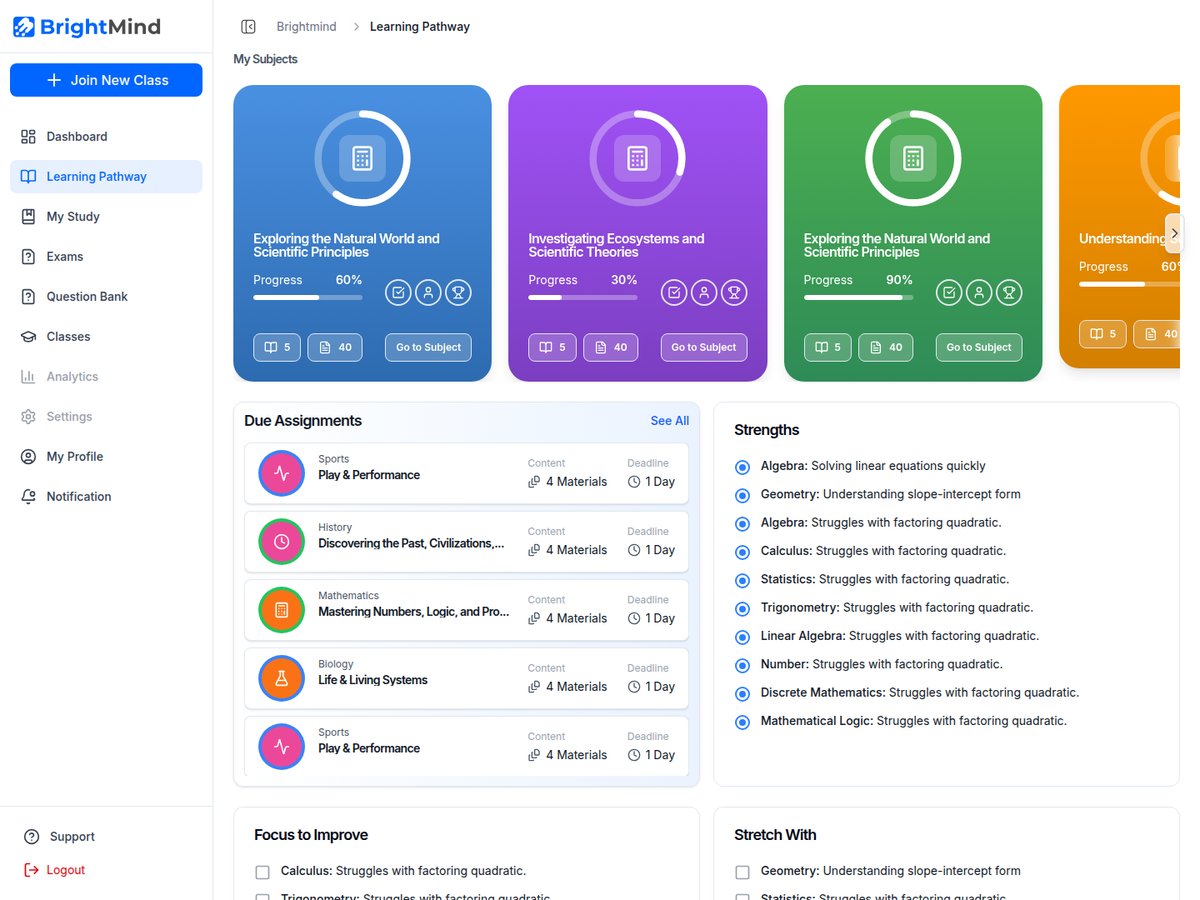This screenshot has width=1200, height=900.
Task: Click the 30% progress bar on the purple card
Action: coord(583,297)
